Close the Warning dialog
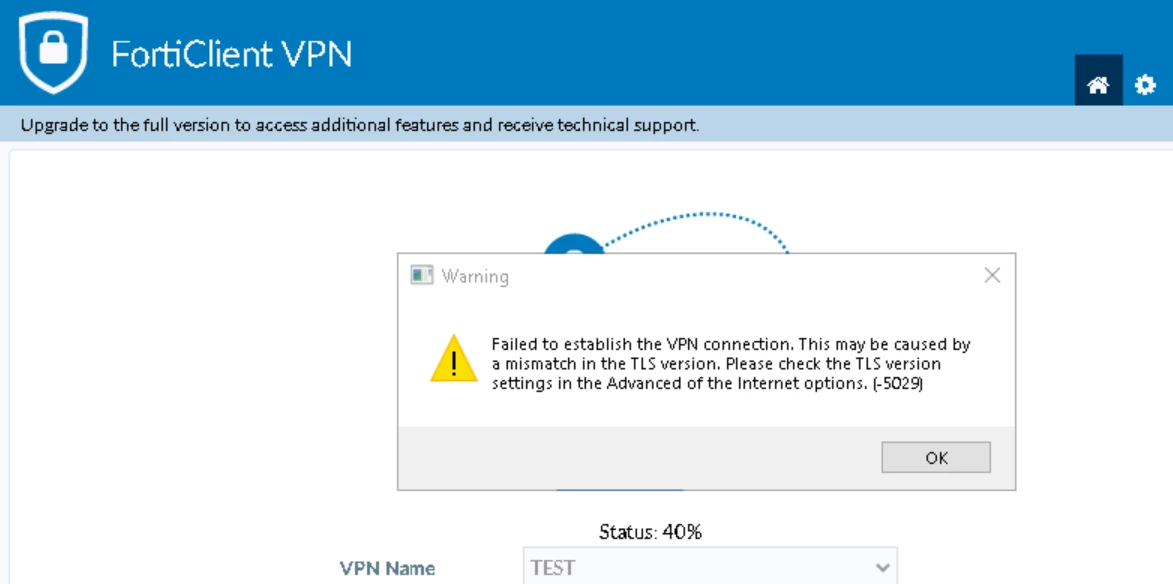Image resolution: width=1173 pixels, height=584 pixels. 992,276
